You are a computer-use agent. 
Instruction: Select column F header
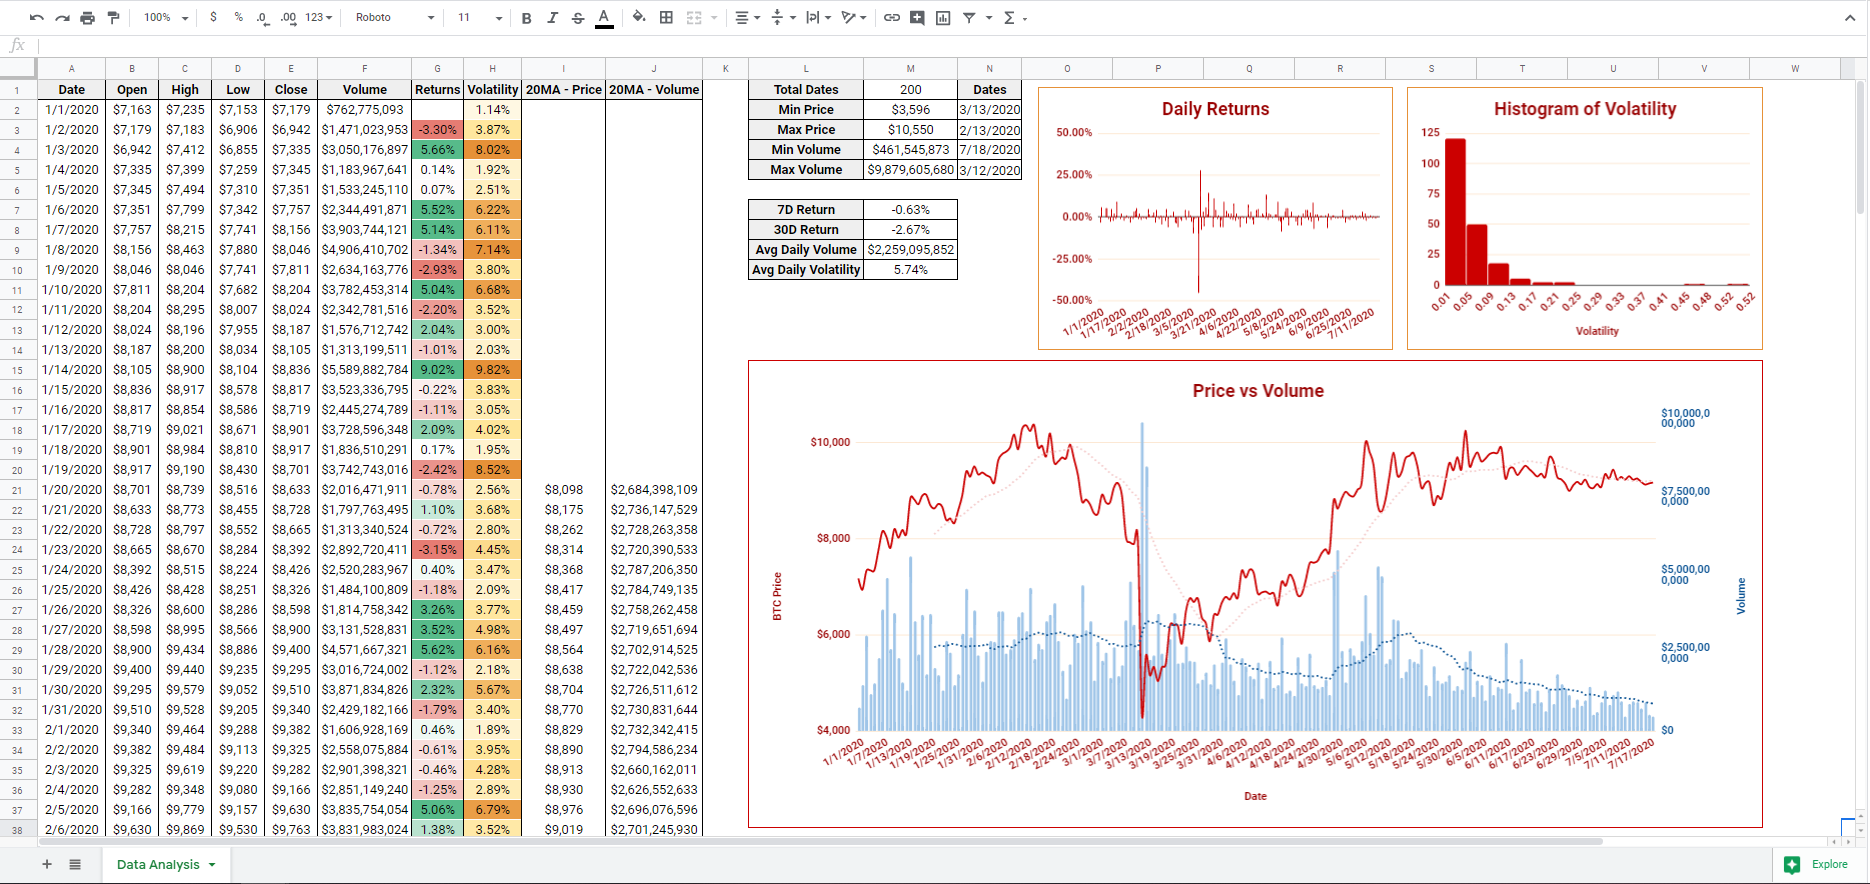(364, 69)
